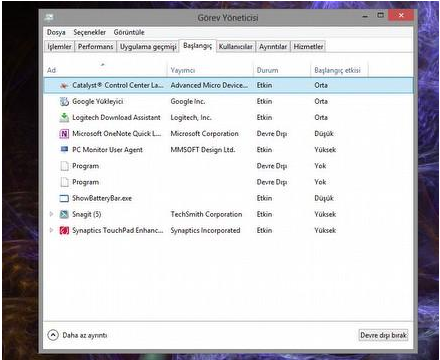Select the Başlangıç tab
The image size is (440, 360).
(x=197, y=46)
